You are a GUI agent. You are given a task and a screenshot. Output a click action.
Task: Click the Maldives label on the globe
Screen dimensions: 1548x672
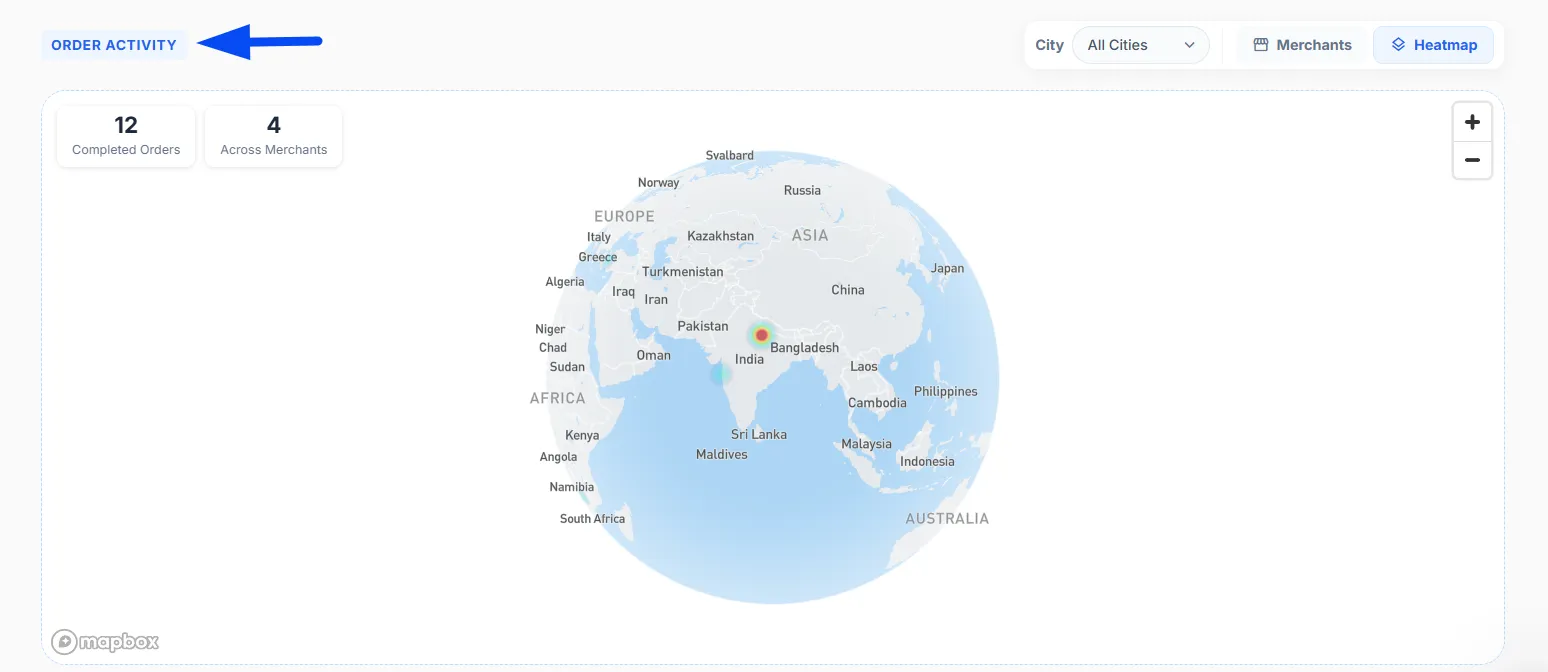(722, 454)
